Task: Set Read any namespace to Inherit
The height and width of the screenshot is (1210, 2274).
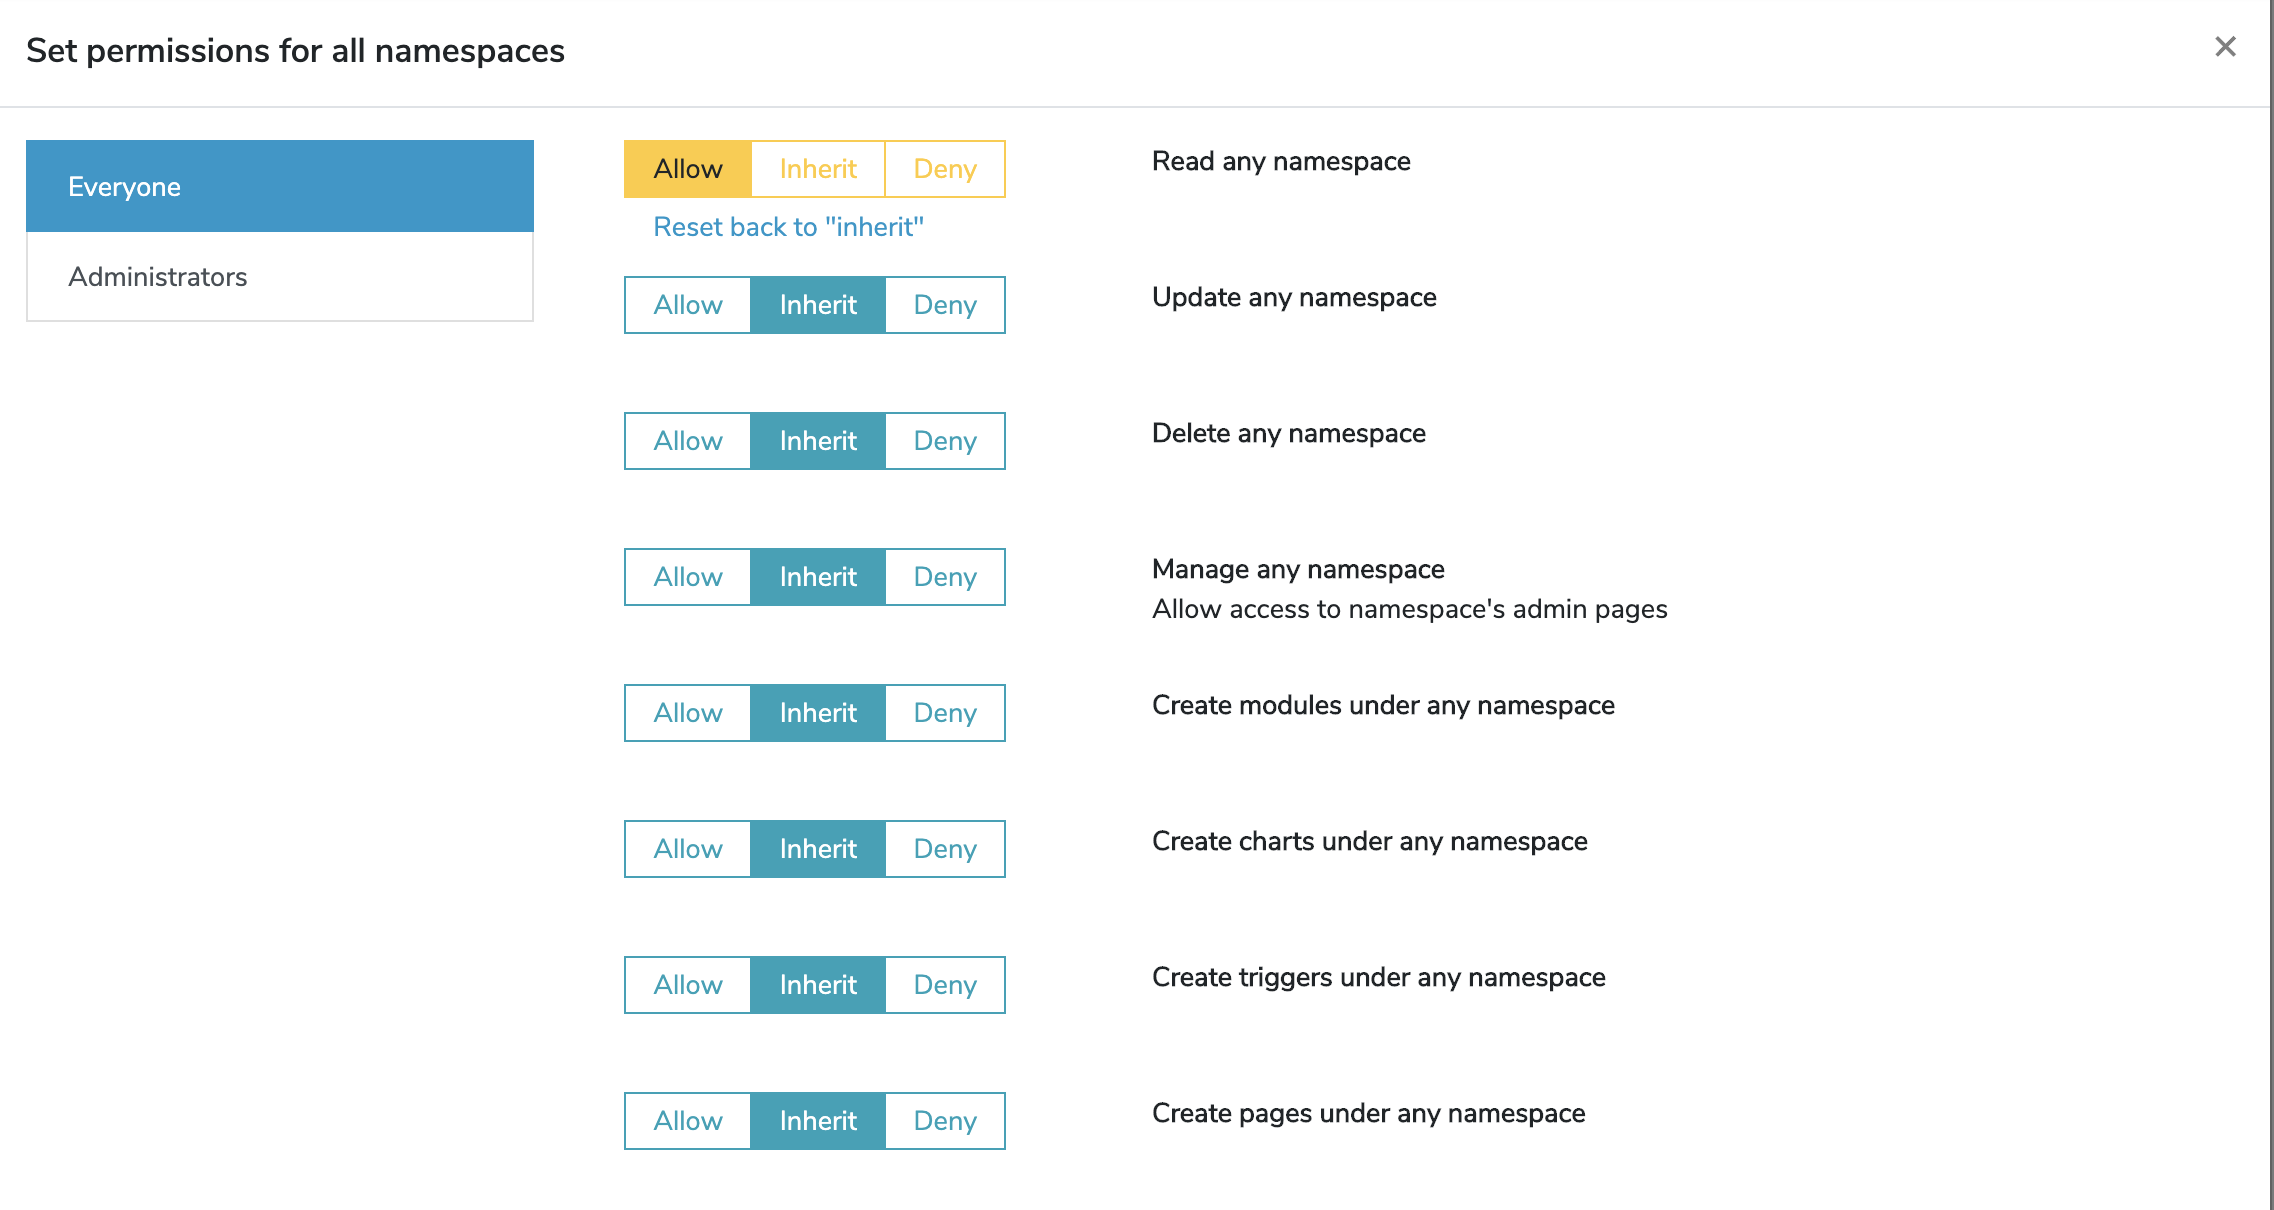Action: pyautogui.click(x=817, y=168)
